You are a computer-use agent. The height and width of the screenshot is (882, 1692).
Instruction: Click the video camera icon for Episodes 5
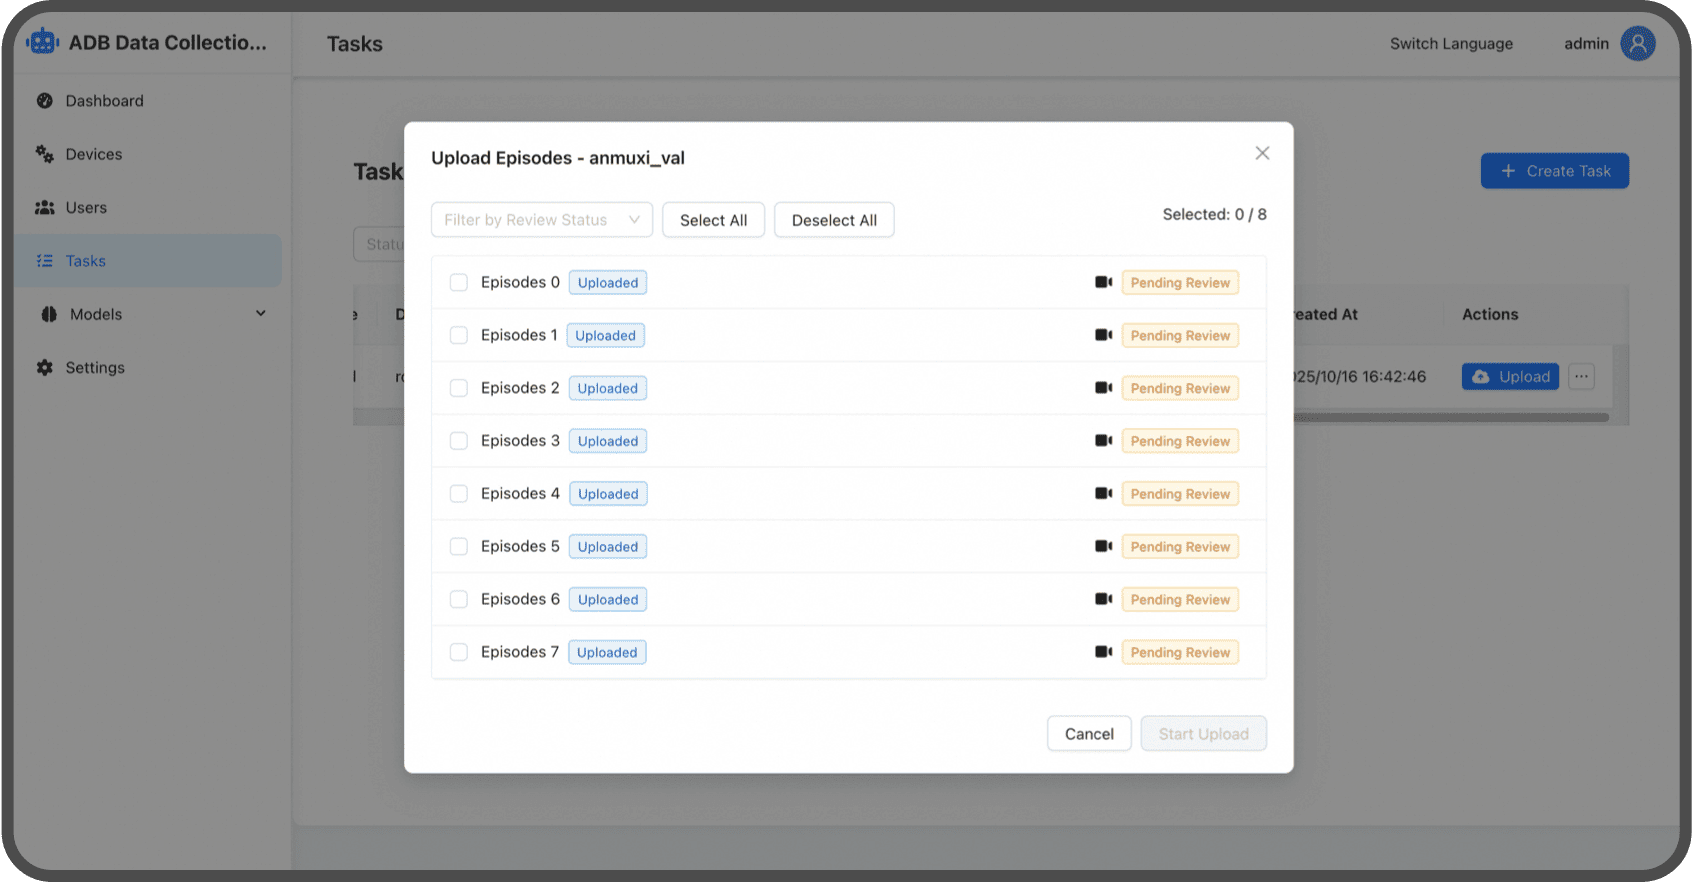coord(1103,547)
